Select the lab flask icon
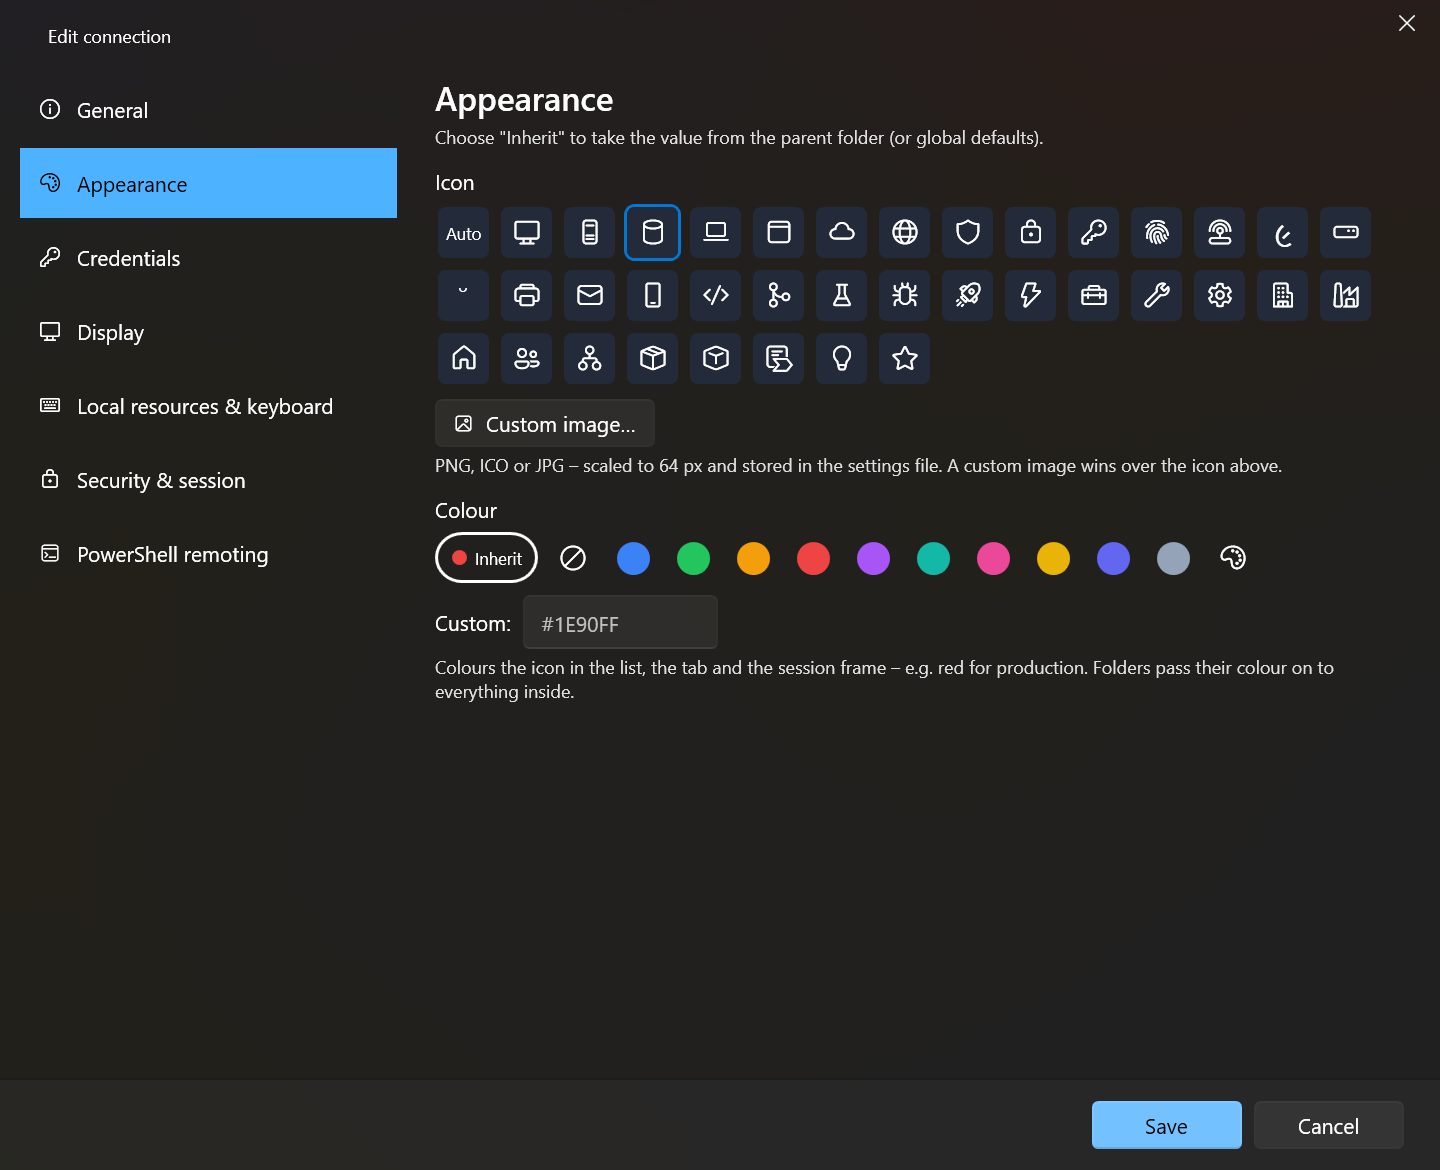 [842, 296]
